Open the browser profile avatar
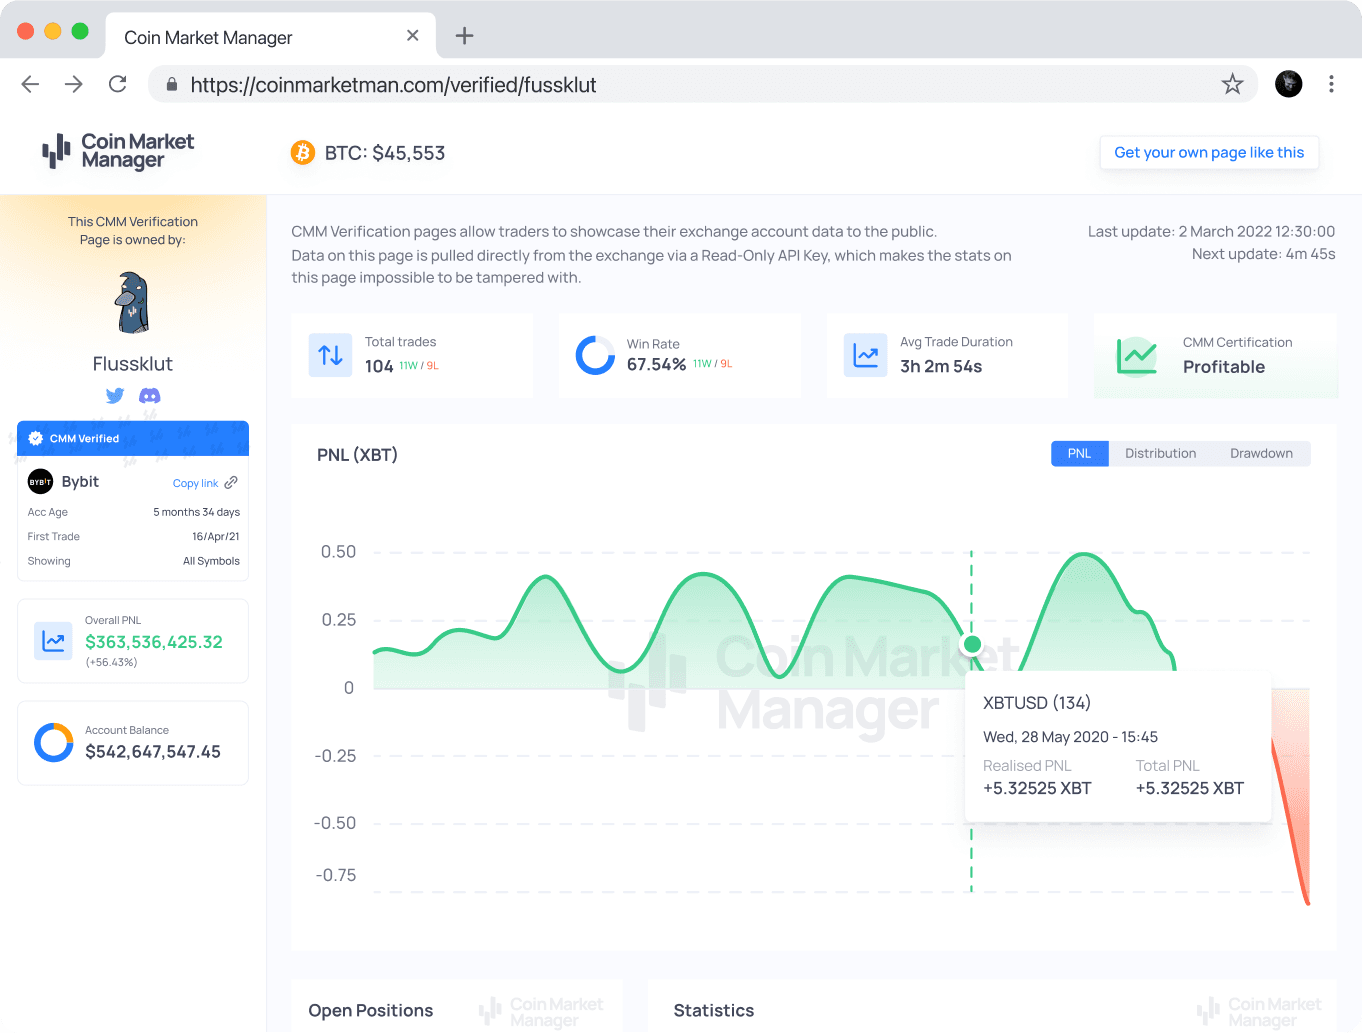The width and height of the screenshot is (1362, 1033). coord(1289,84)
